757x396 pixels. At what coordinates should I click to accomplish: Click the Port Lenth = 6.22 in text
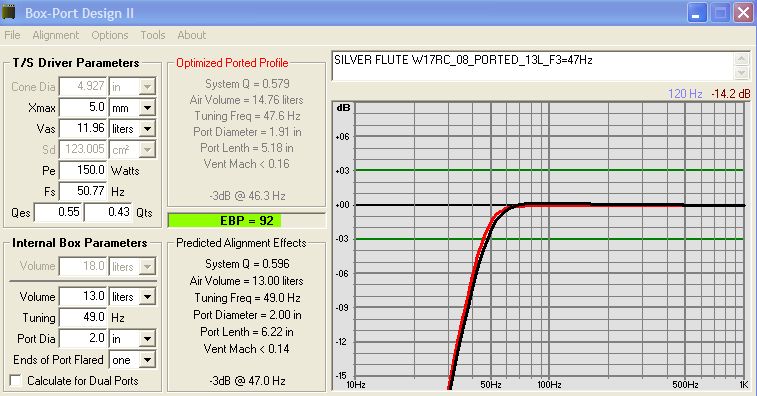247,332
